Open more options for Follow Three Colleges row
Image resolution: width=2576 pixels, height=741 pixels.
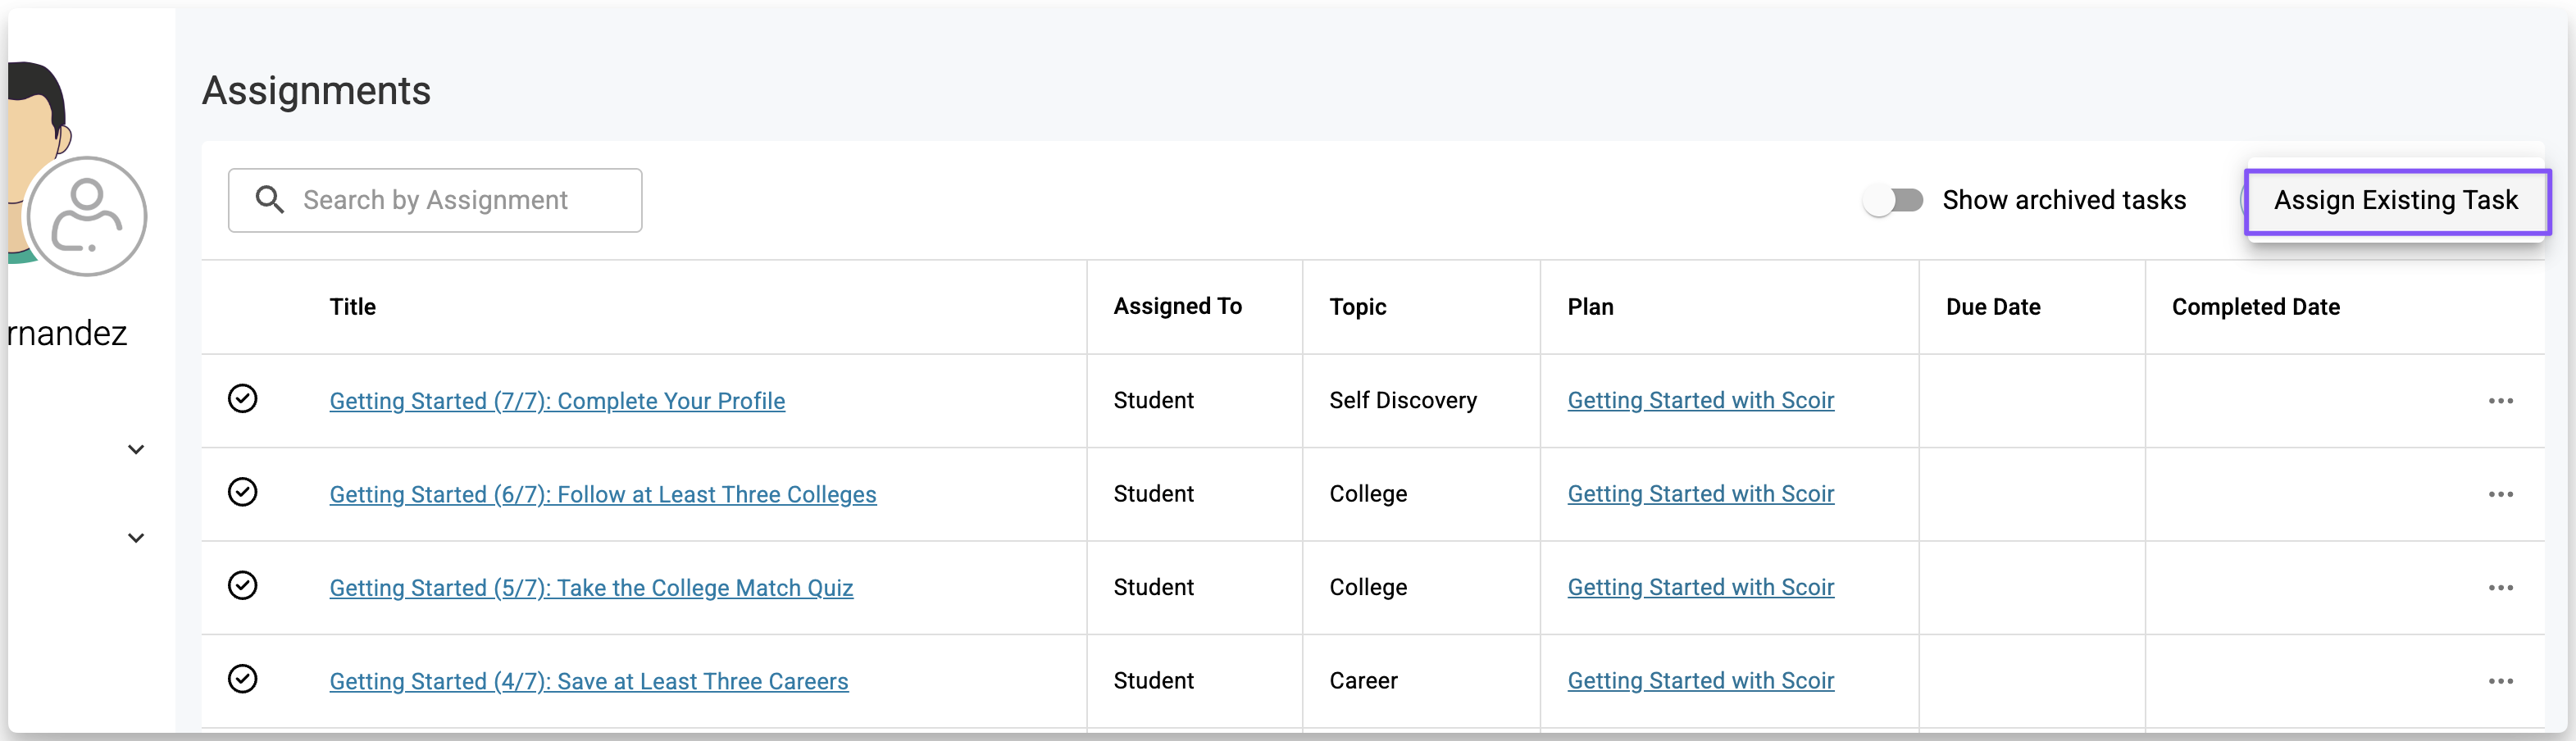pyautogui.click(x=2500, y=494)
